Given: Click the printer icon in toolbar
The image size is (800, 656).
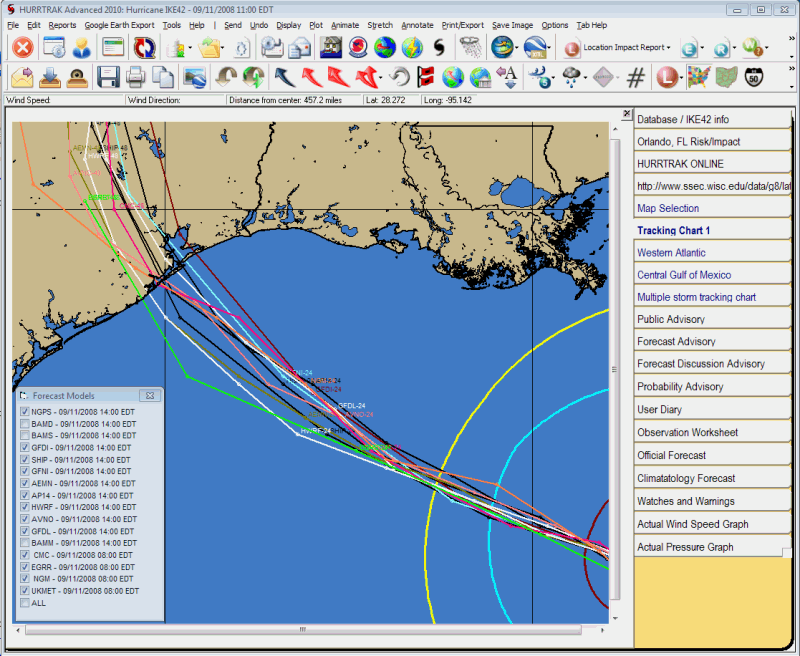Looking at the screenshot, I should pos(135,77).
